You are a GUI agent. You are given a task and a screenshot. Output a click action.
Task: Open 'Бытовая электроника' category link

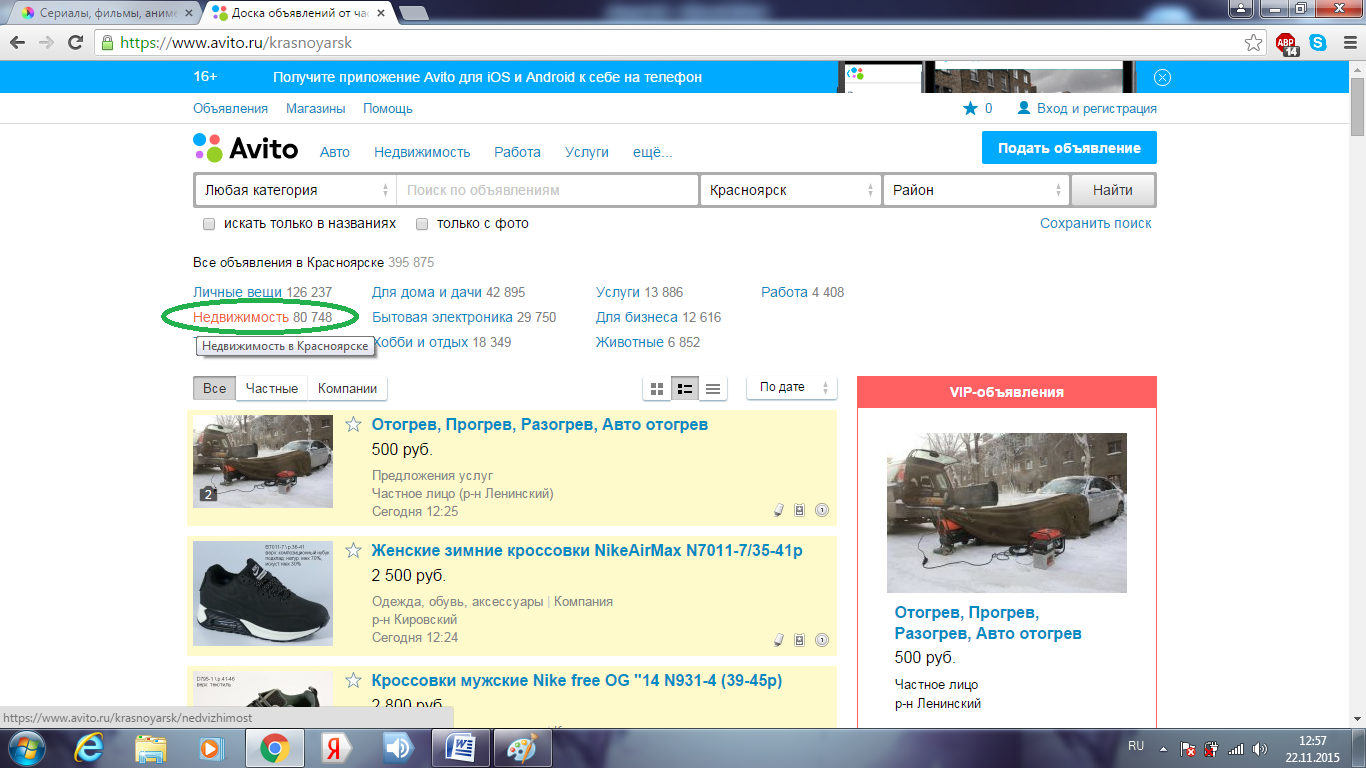442,317
